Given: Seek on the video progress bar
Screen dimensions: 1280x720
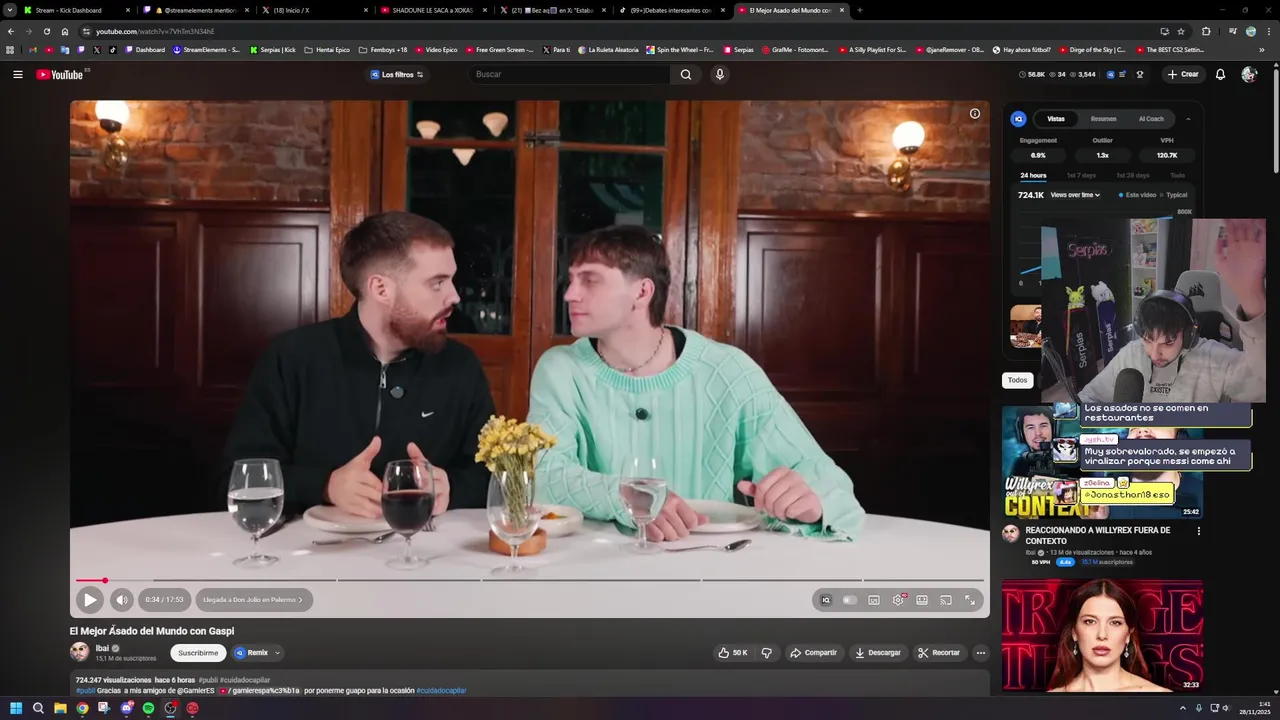Looking at the screenshot, I should pos(530,580).
